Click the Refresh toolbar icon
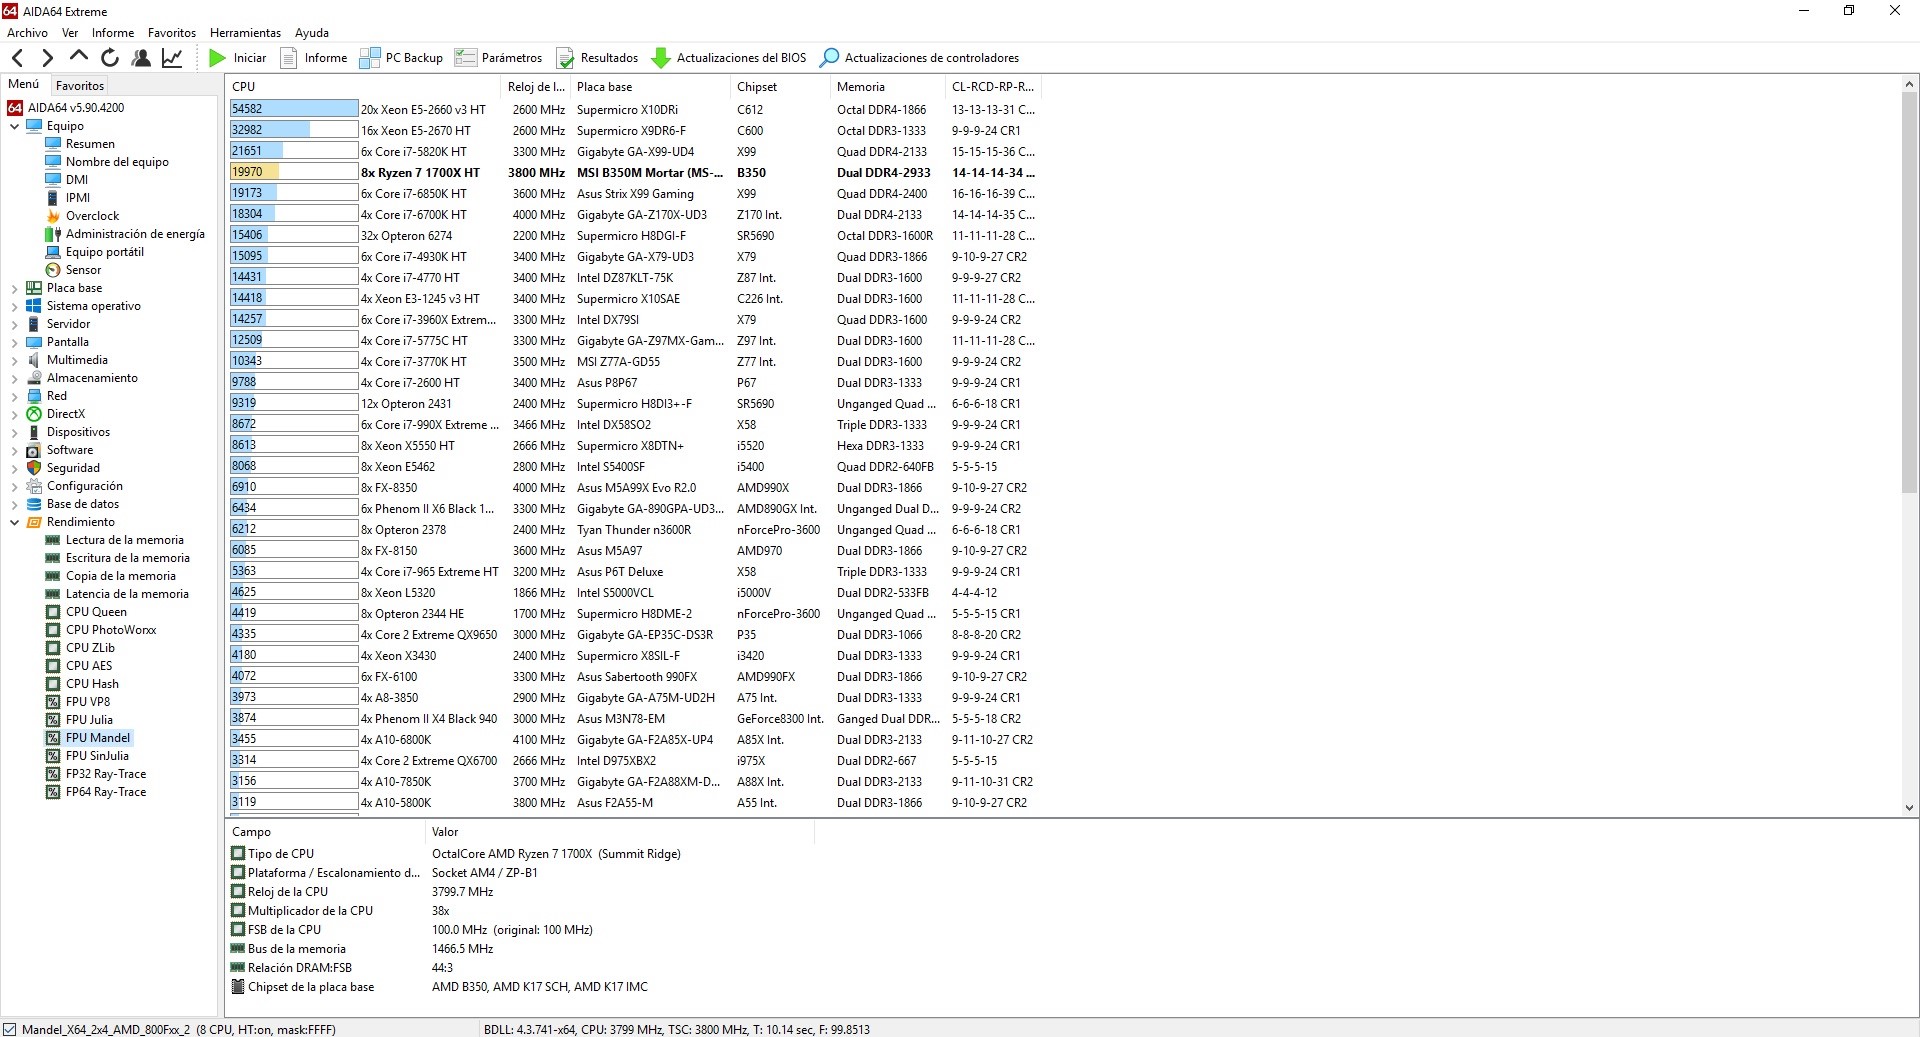This screenshot has height=1037, width=1920. tap(110, 58)
